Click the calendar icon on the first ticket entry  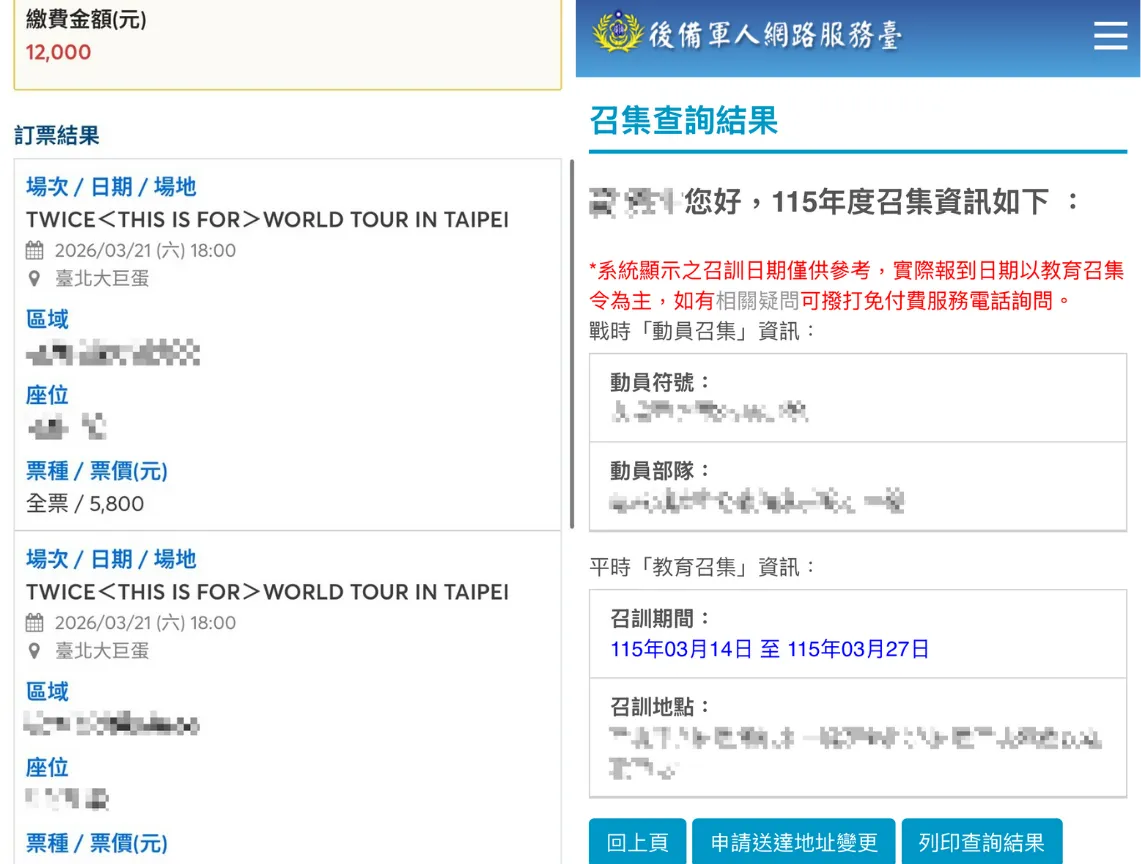coord(35,250)
